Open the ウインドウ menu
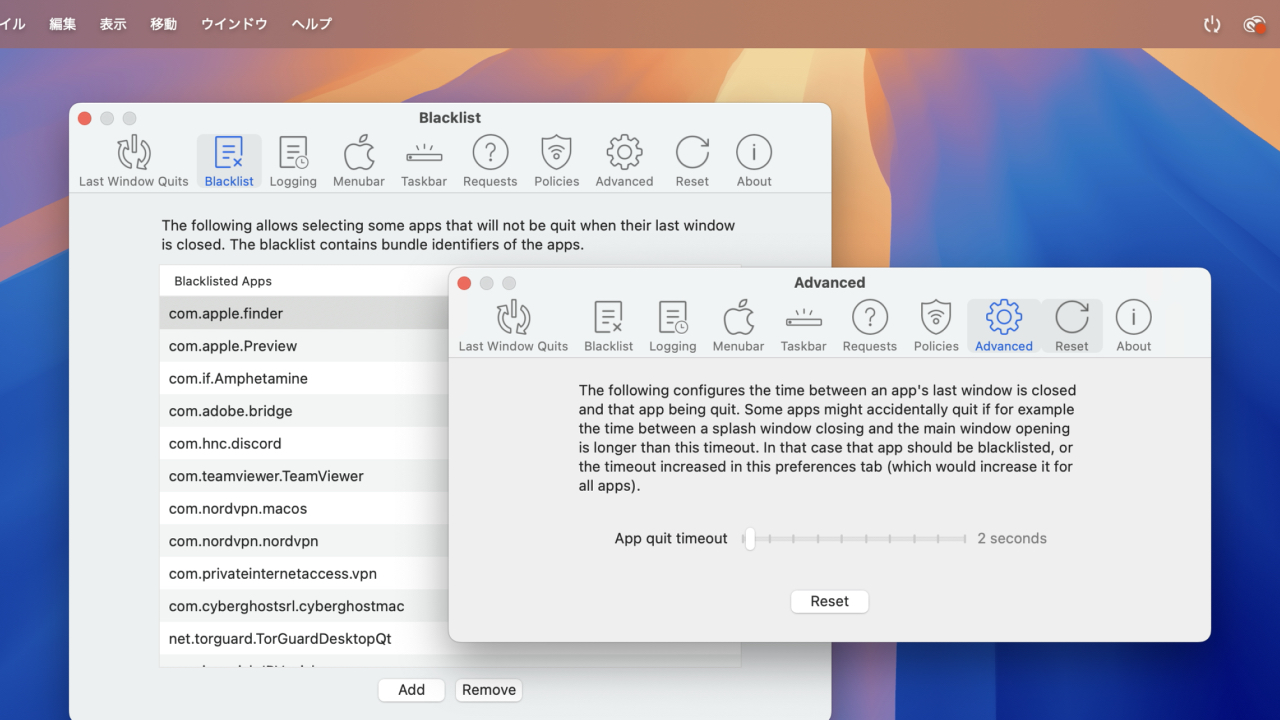This screenshot has width=1280, height=720. pos(234,24)
